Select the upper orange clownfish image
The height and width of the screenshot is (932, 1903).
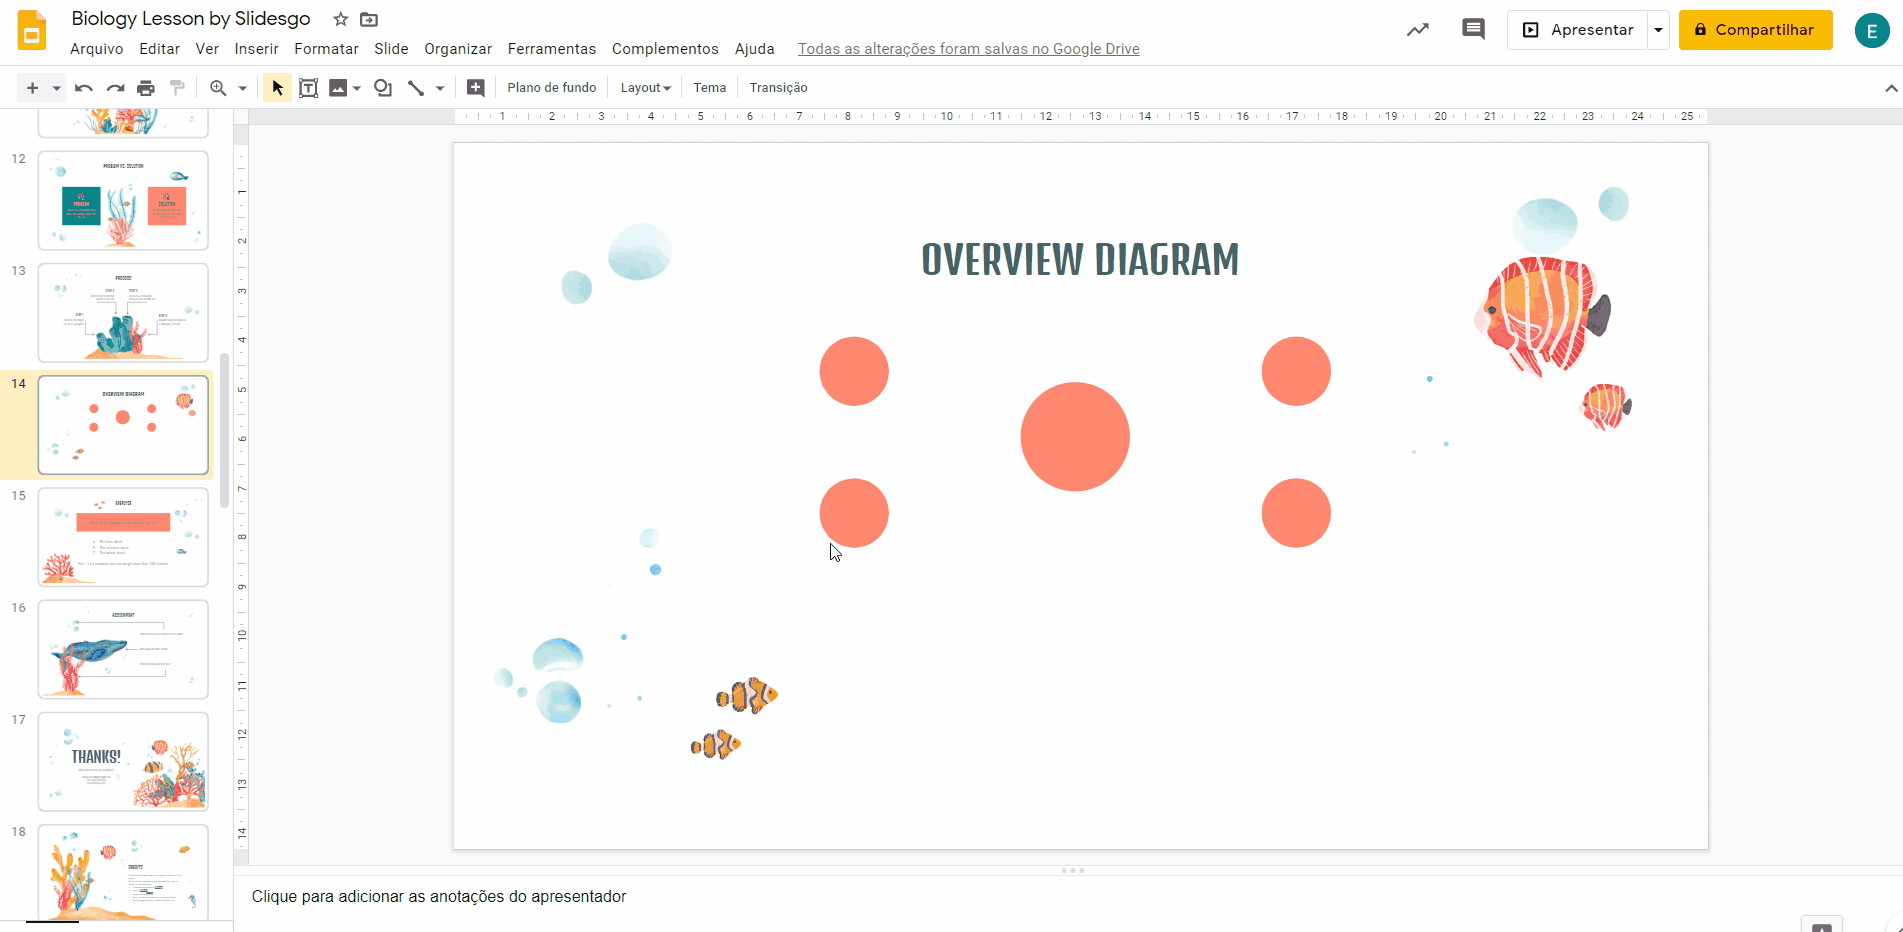tap(747, 695)
